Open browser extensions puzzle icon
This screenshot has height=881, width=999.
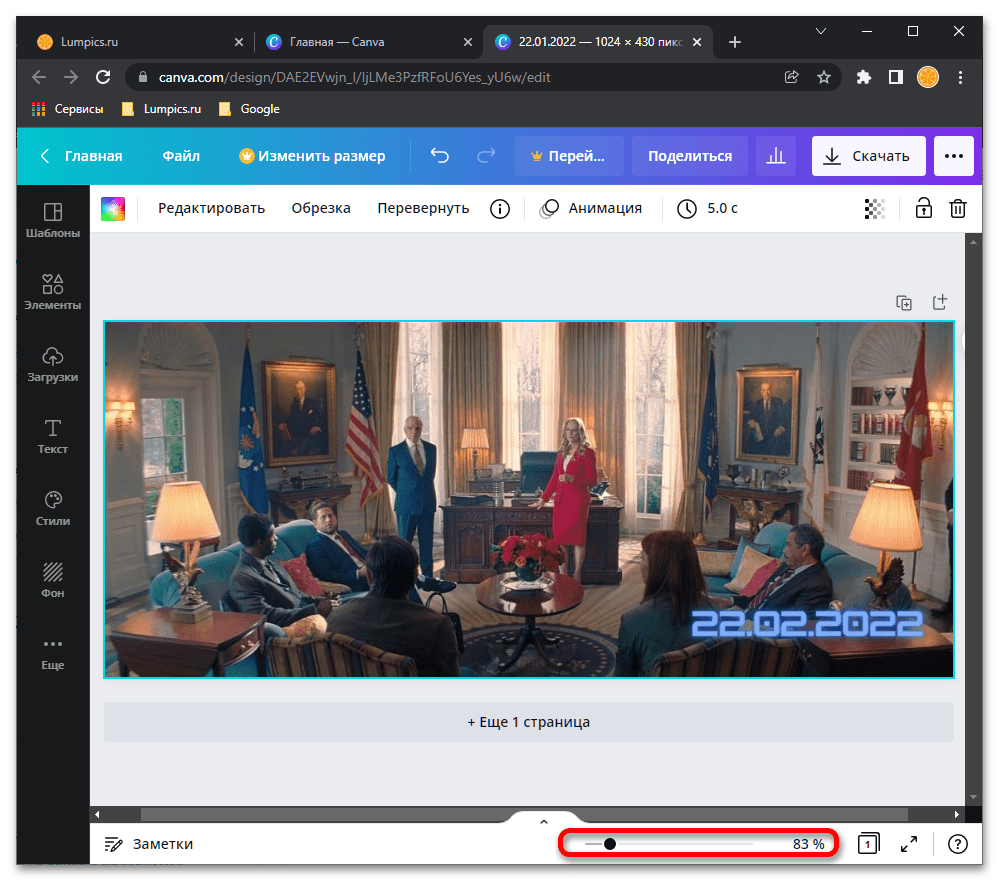coord(863,77)
